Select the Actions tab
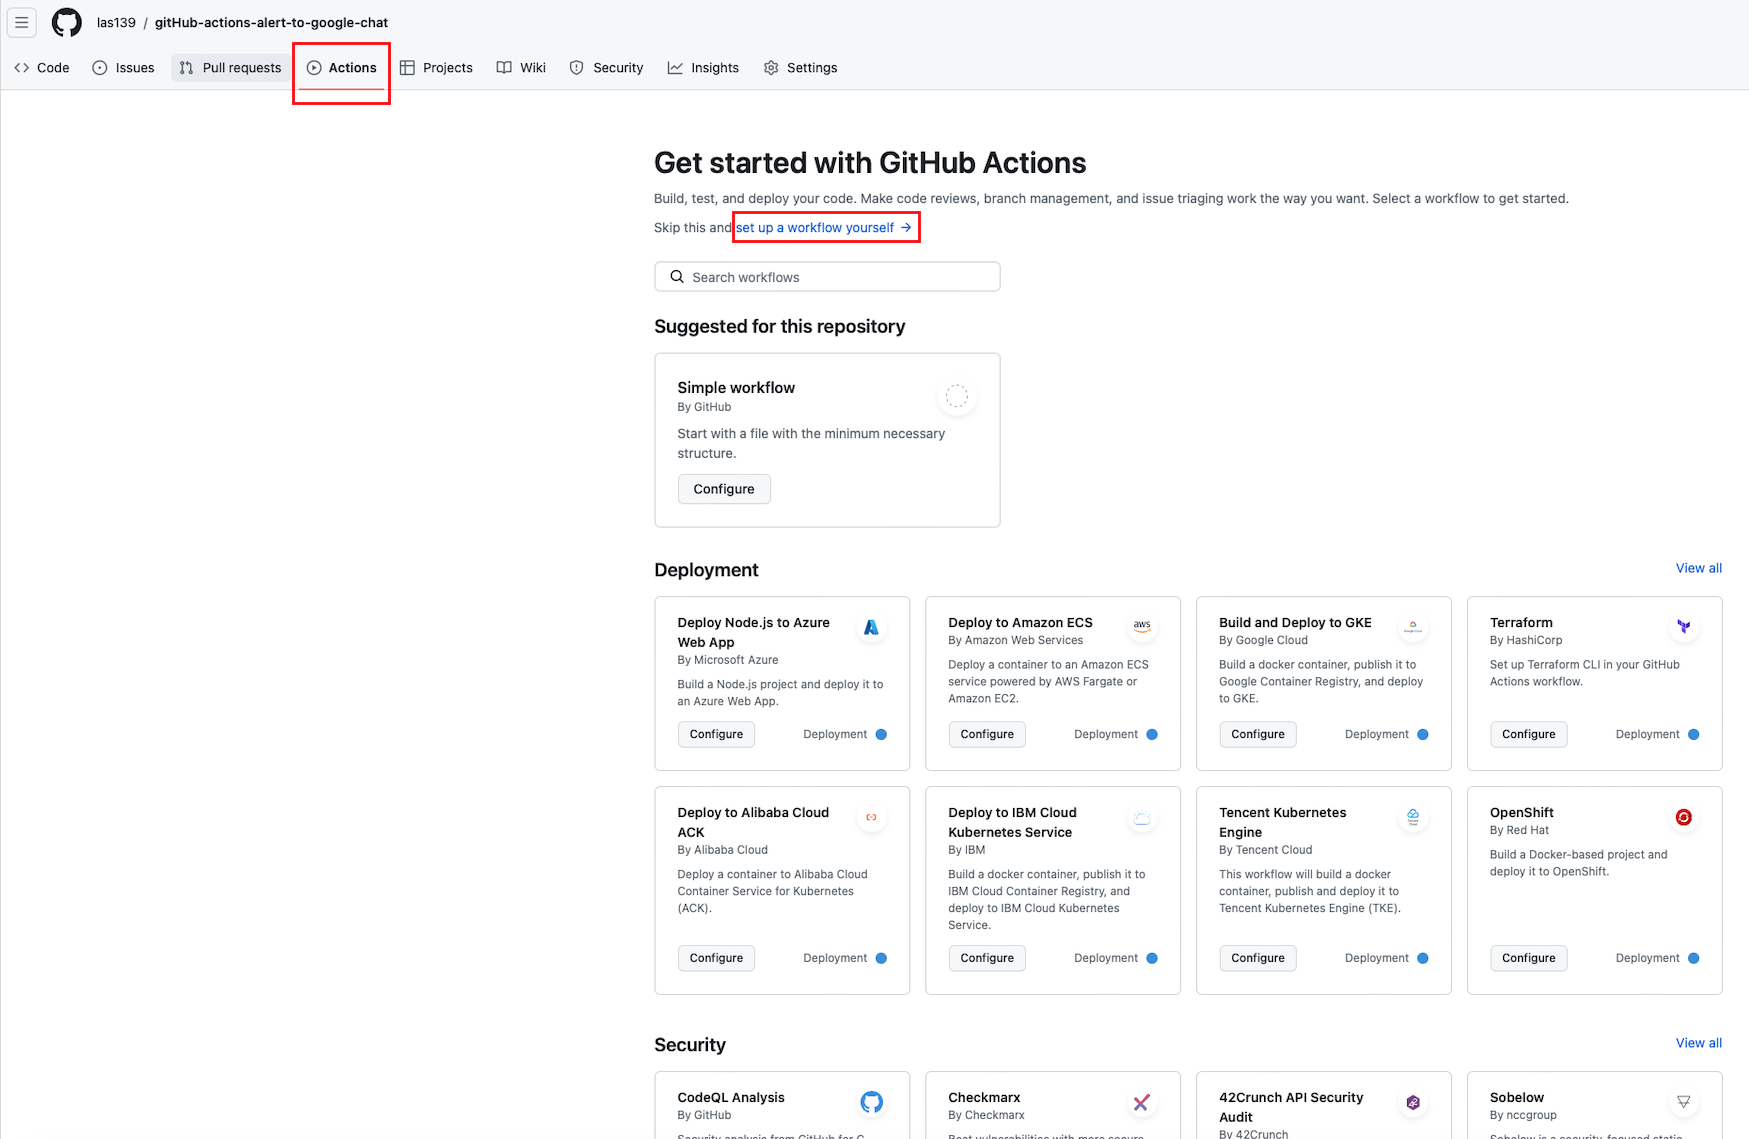Viewport: 1749px width, 1139px height. tap(342, 68)
